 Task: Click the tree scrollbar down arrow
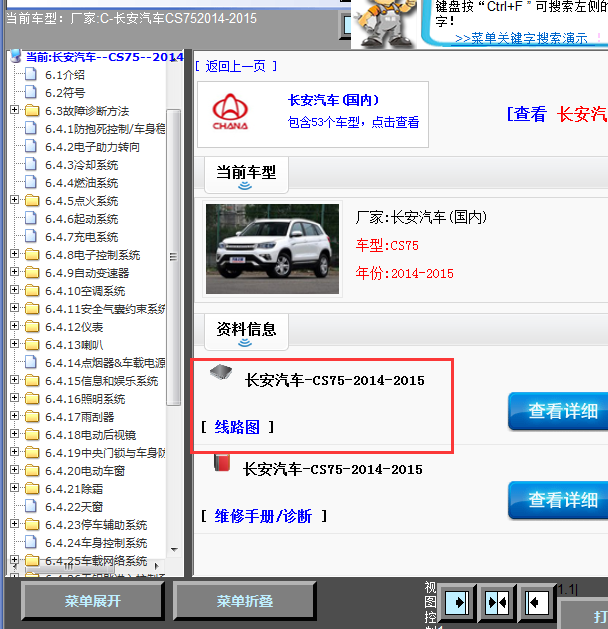174,550
